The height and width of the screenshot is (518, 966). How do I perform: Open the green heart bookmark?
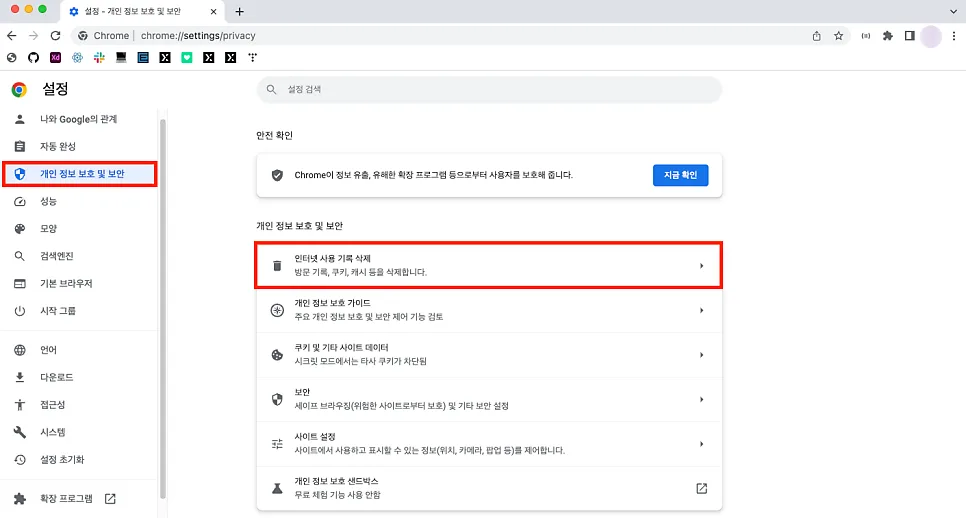tap(187, 57)
